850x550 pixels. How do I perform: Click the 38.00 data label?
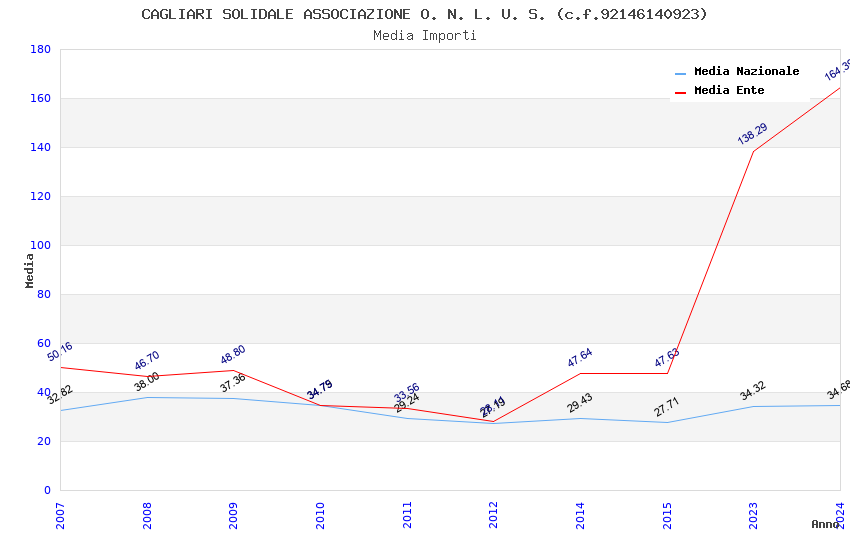click(x=147, y=381)
